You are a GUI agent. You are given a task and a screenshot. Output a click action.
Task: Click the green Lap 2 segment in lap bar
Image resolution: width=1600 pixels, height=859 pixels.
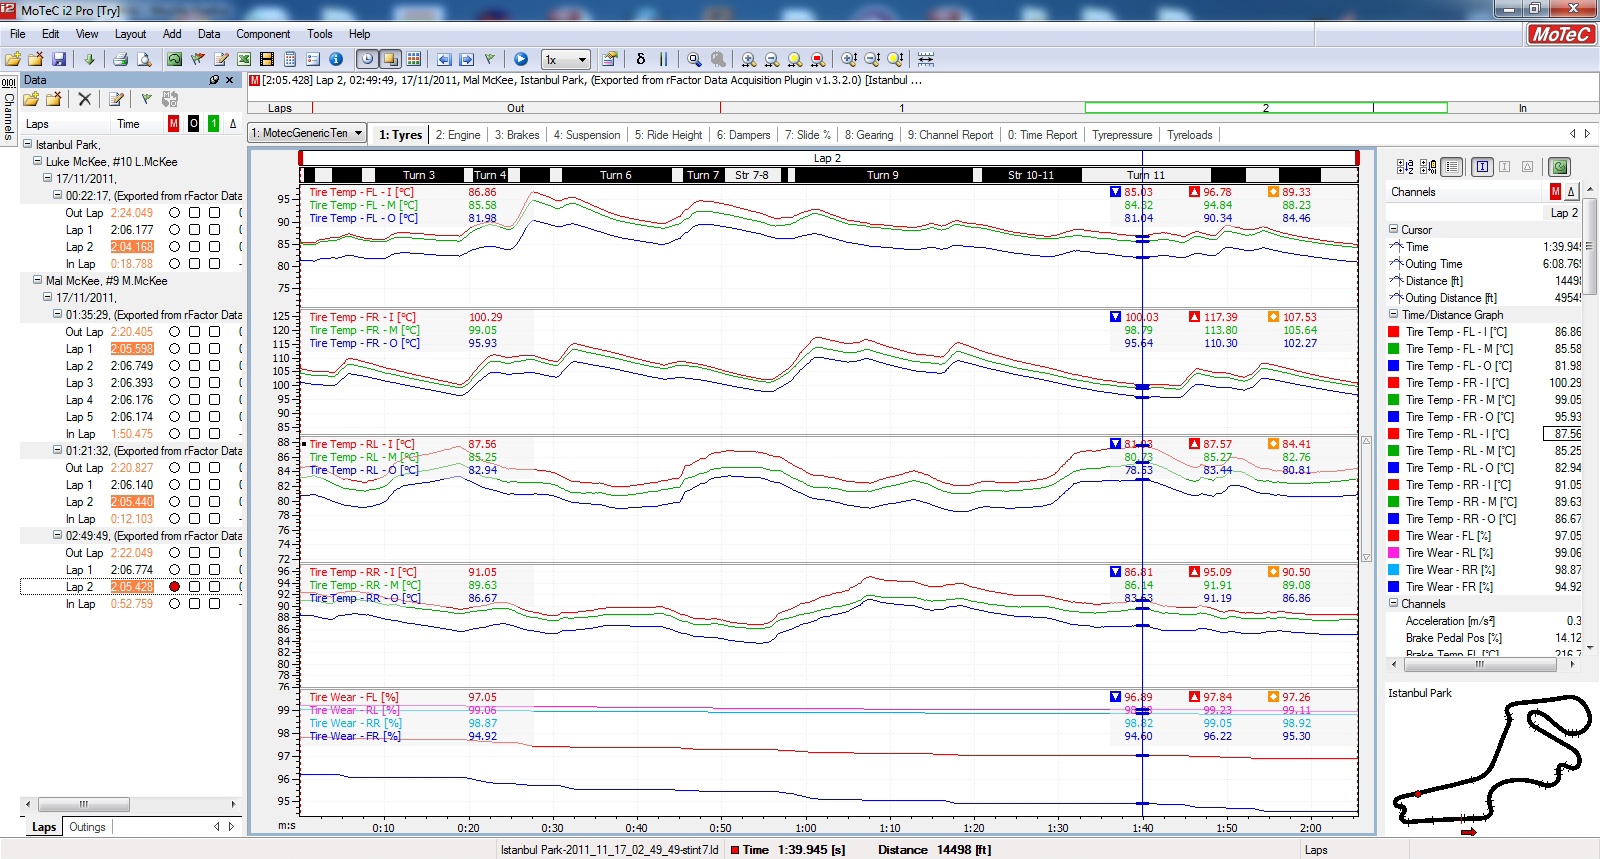[x=1266, y=108]
